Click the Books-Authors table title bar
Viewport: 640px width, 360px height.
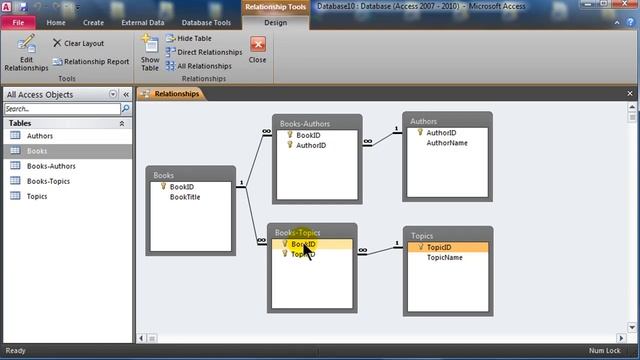pyautogui.click(x=317, y=123)
